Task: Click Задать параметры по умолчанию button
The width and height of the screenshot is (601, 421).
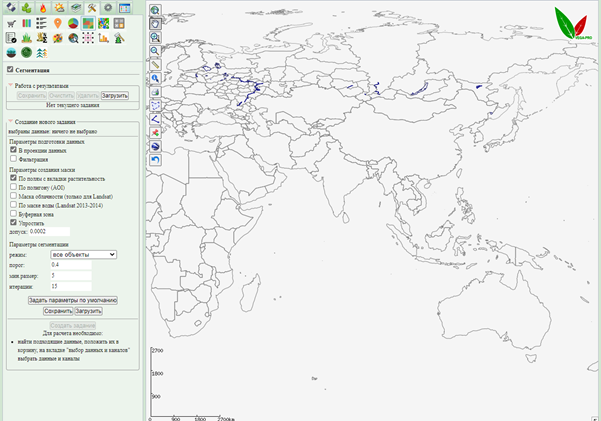Action: [x=73, y=299]
